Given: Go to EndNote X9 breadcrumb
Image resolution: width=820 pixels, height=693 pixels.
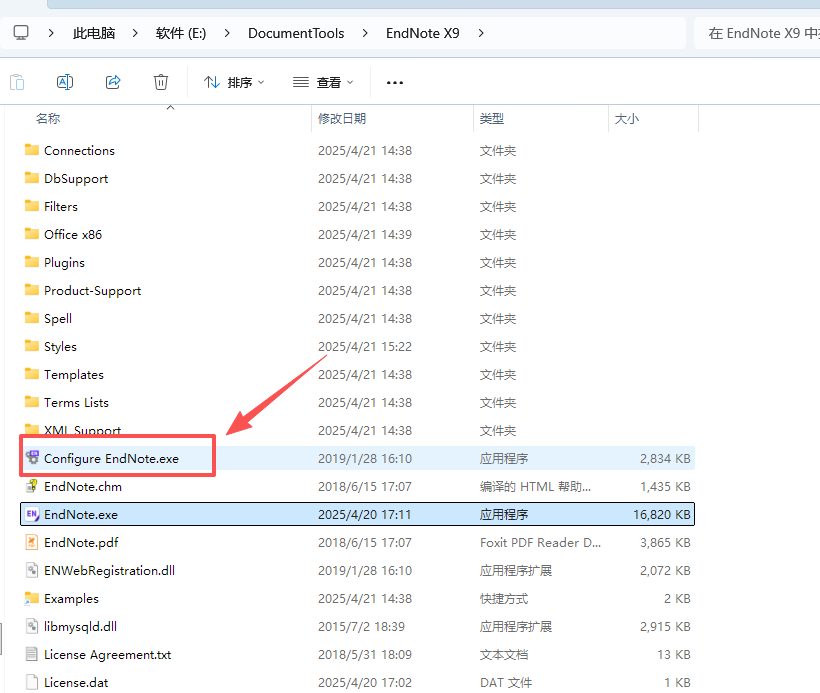Looking at the screenshot, I should tap(423, 33).
